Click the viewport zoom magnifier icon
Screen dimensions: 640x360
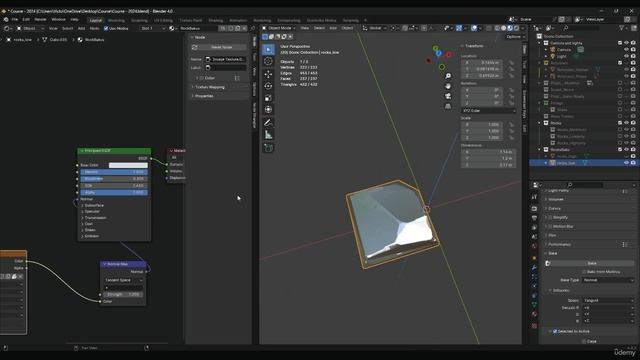coord(448,76)
